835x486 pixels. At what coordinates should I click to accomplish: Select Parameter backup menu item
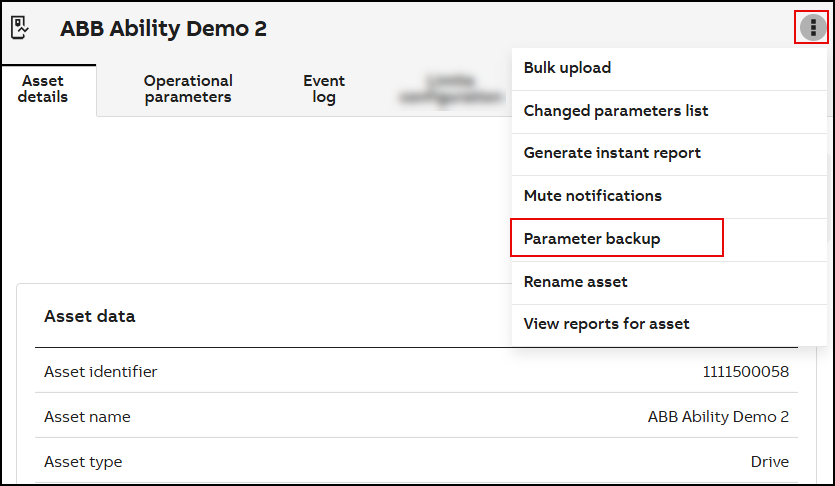click(592, 239)
